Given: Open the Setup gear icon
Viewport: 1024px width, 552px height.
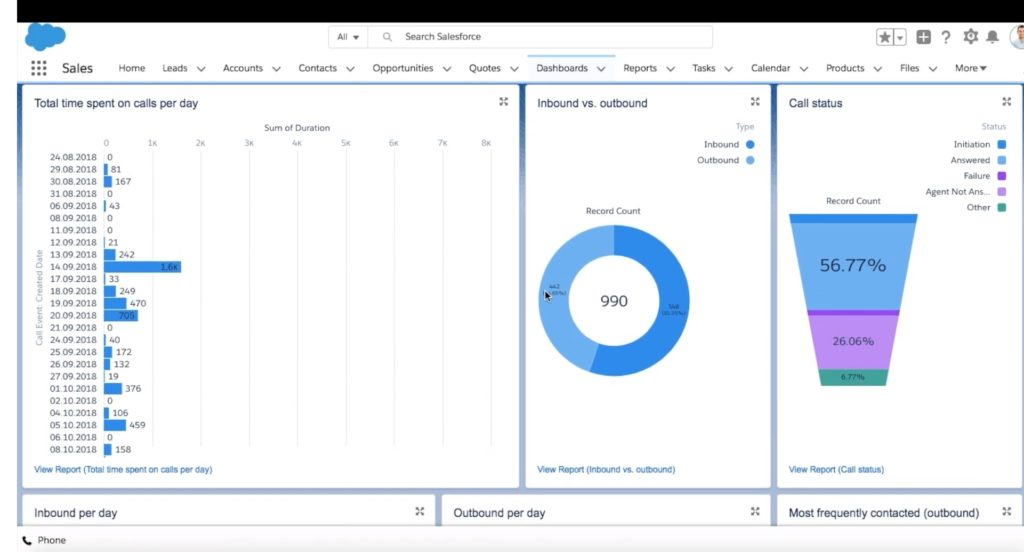Looking at the screenshot, I should click(x=970, y=37).
